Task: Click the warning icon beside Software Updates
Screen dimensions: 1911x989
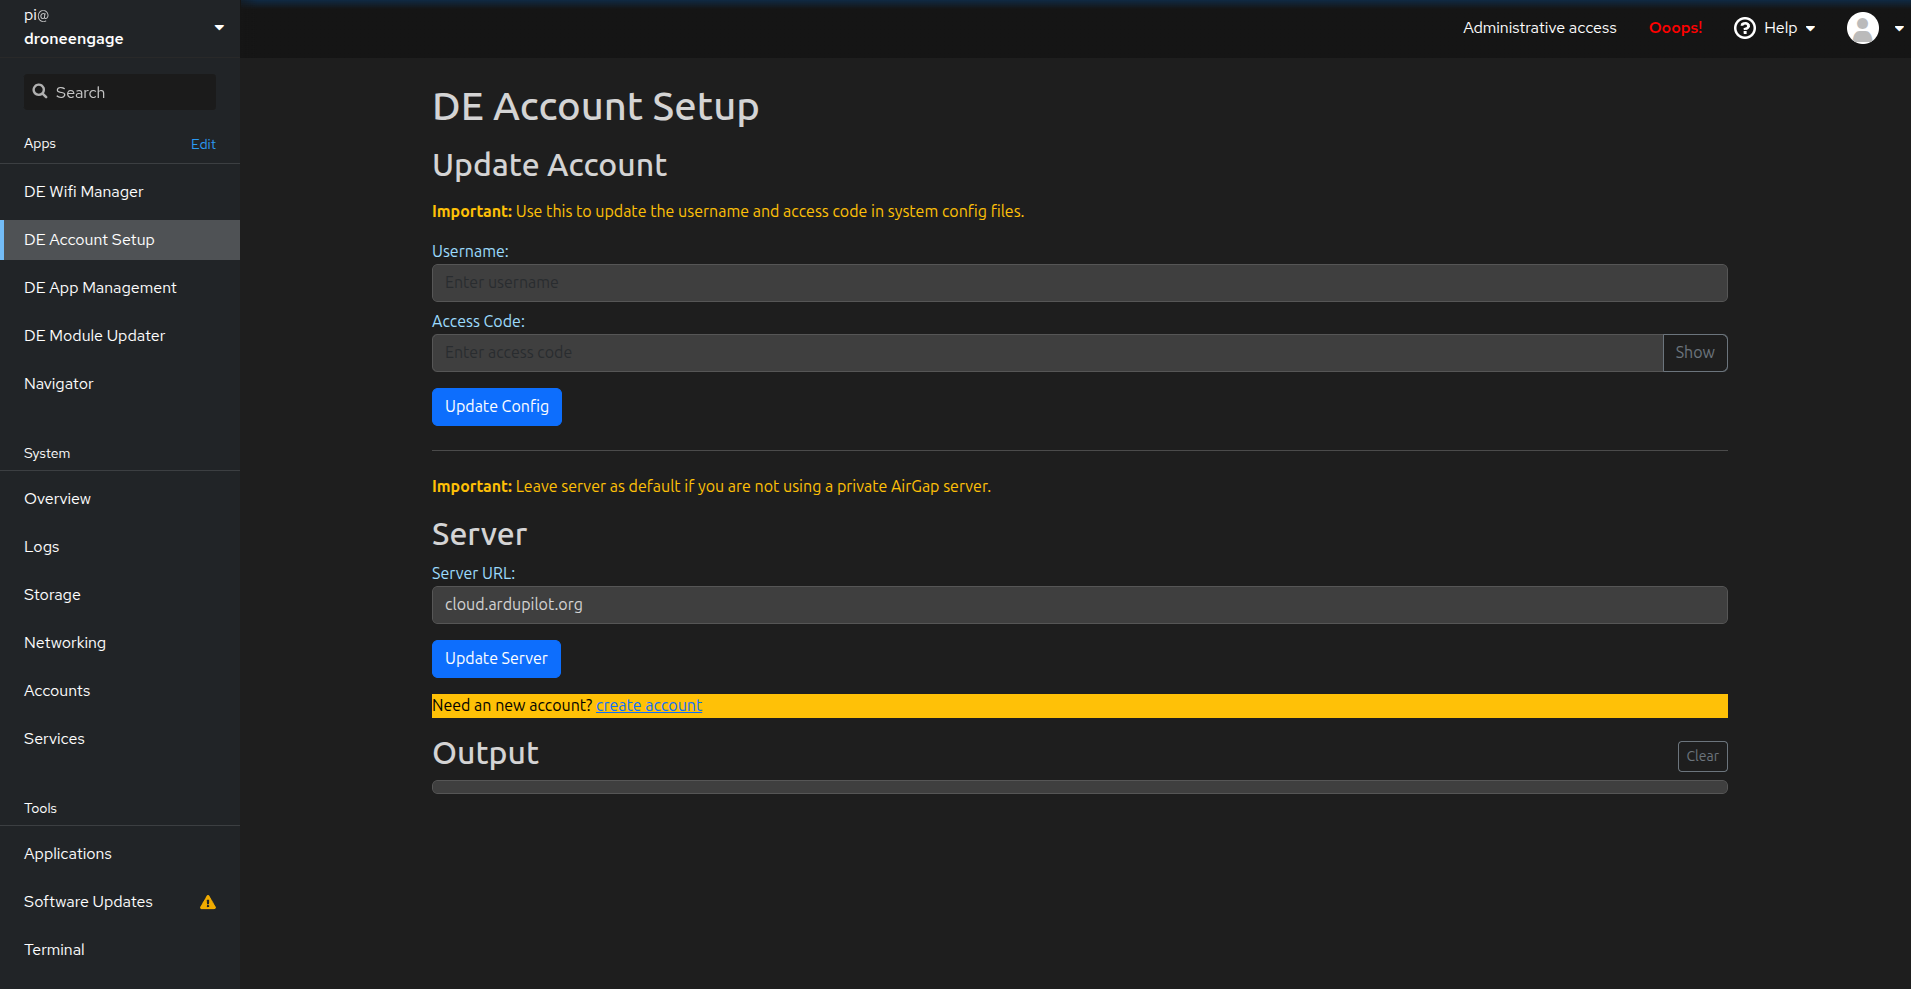Action: pos(208,902)
